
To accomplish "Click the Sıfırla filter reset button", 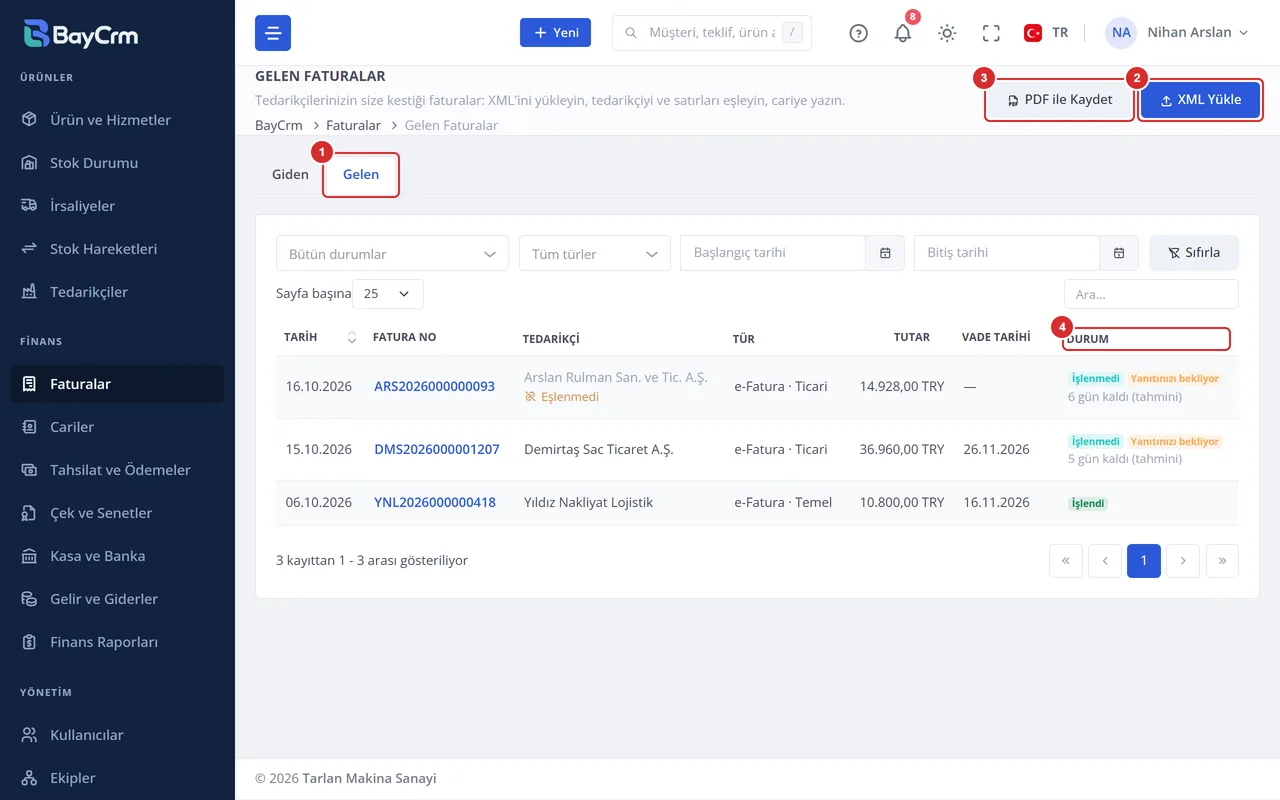I will (x=1194, y=253).
